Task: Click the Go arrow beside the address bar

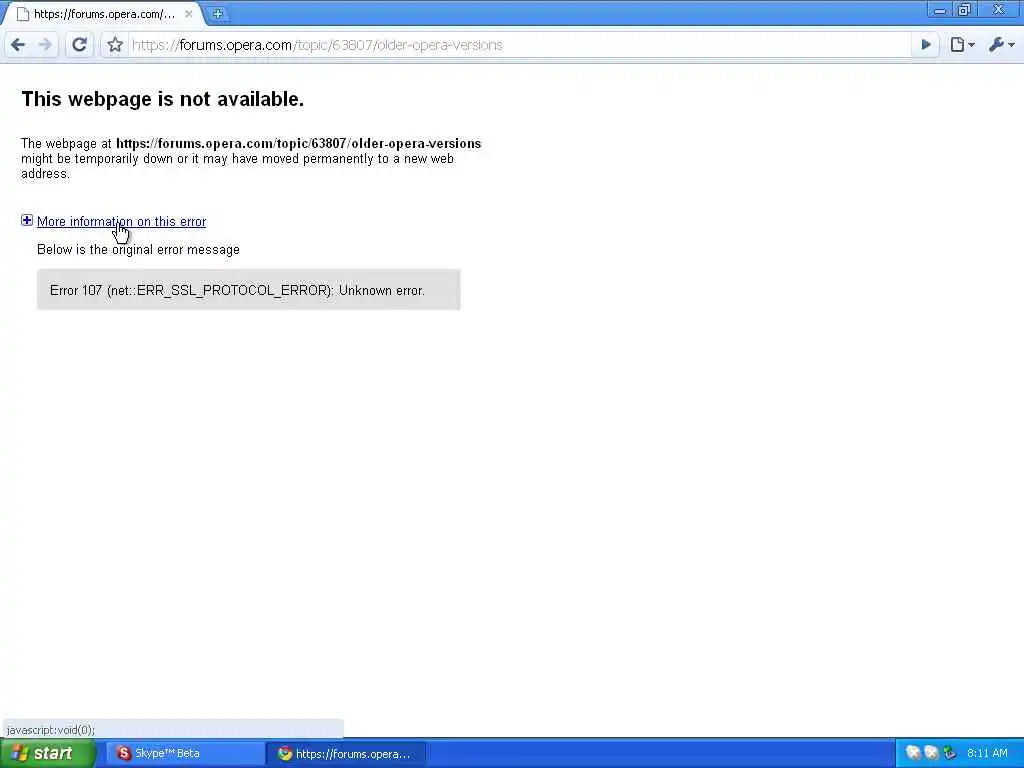Action: coord(925,45)
